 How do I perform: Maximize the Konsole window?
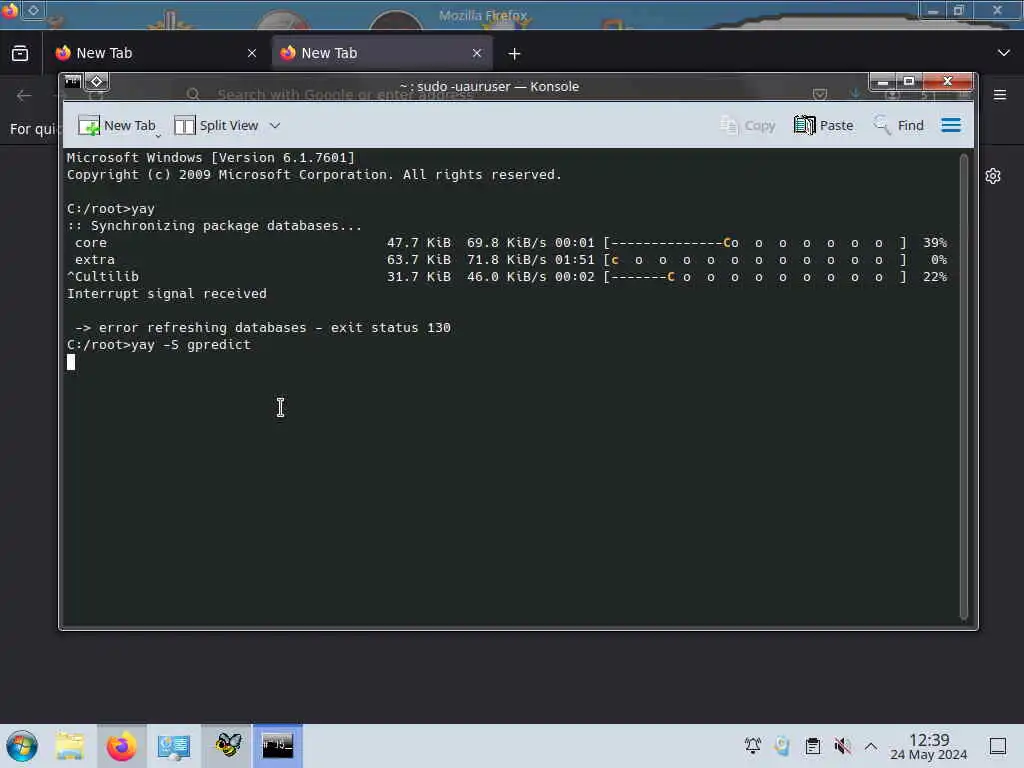click(x=908, y=82)
